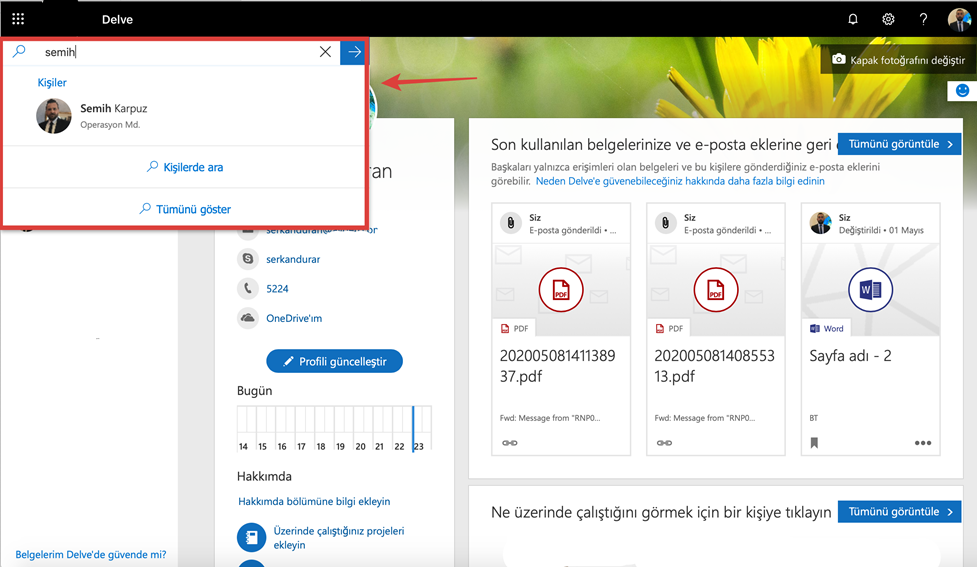This screenshot has height=567, width=977.
Task: Open account profile picture in header
Action: click(x=960, y=19)
